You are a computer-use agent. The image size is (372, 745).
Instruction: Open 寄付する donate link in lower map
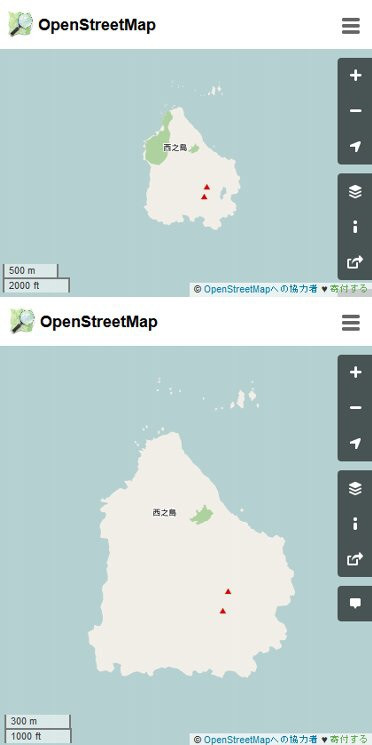(349, 739)
